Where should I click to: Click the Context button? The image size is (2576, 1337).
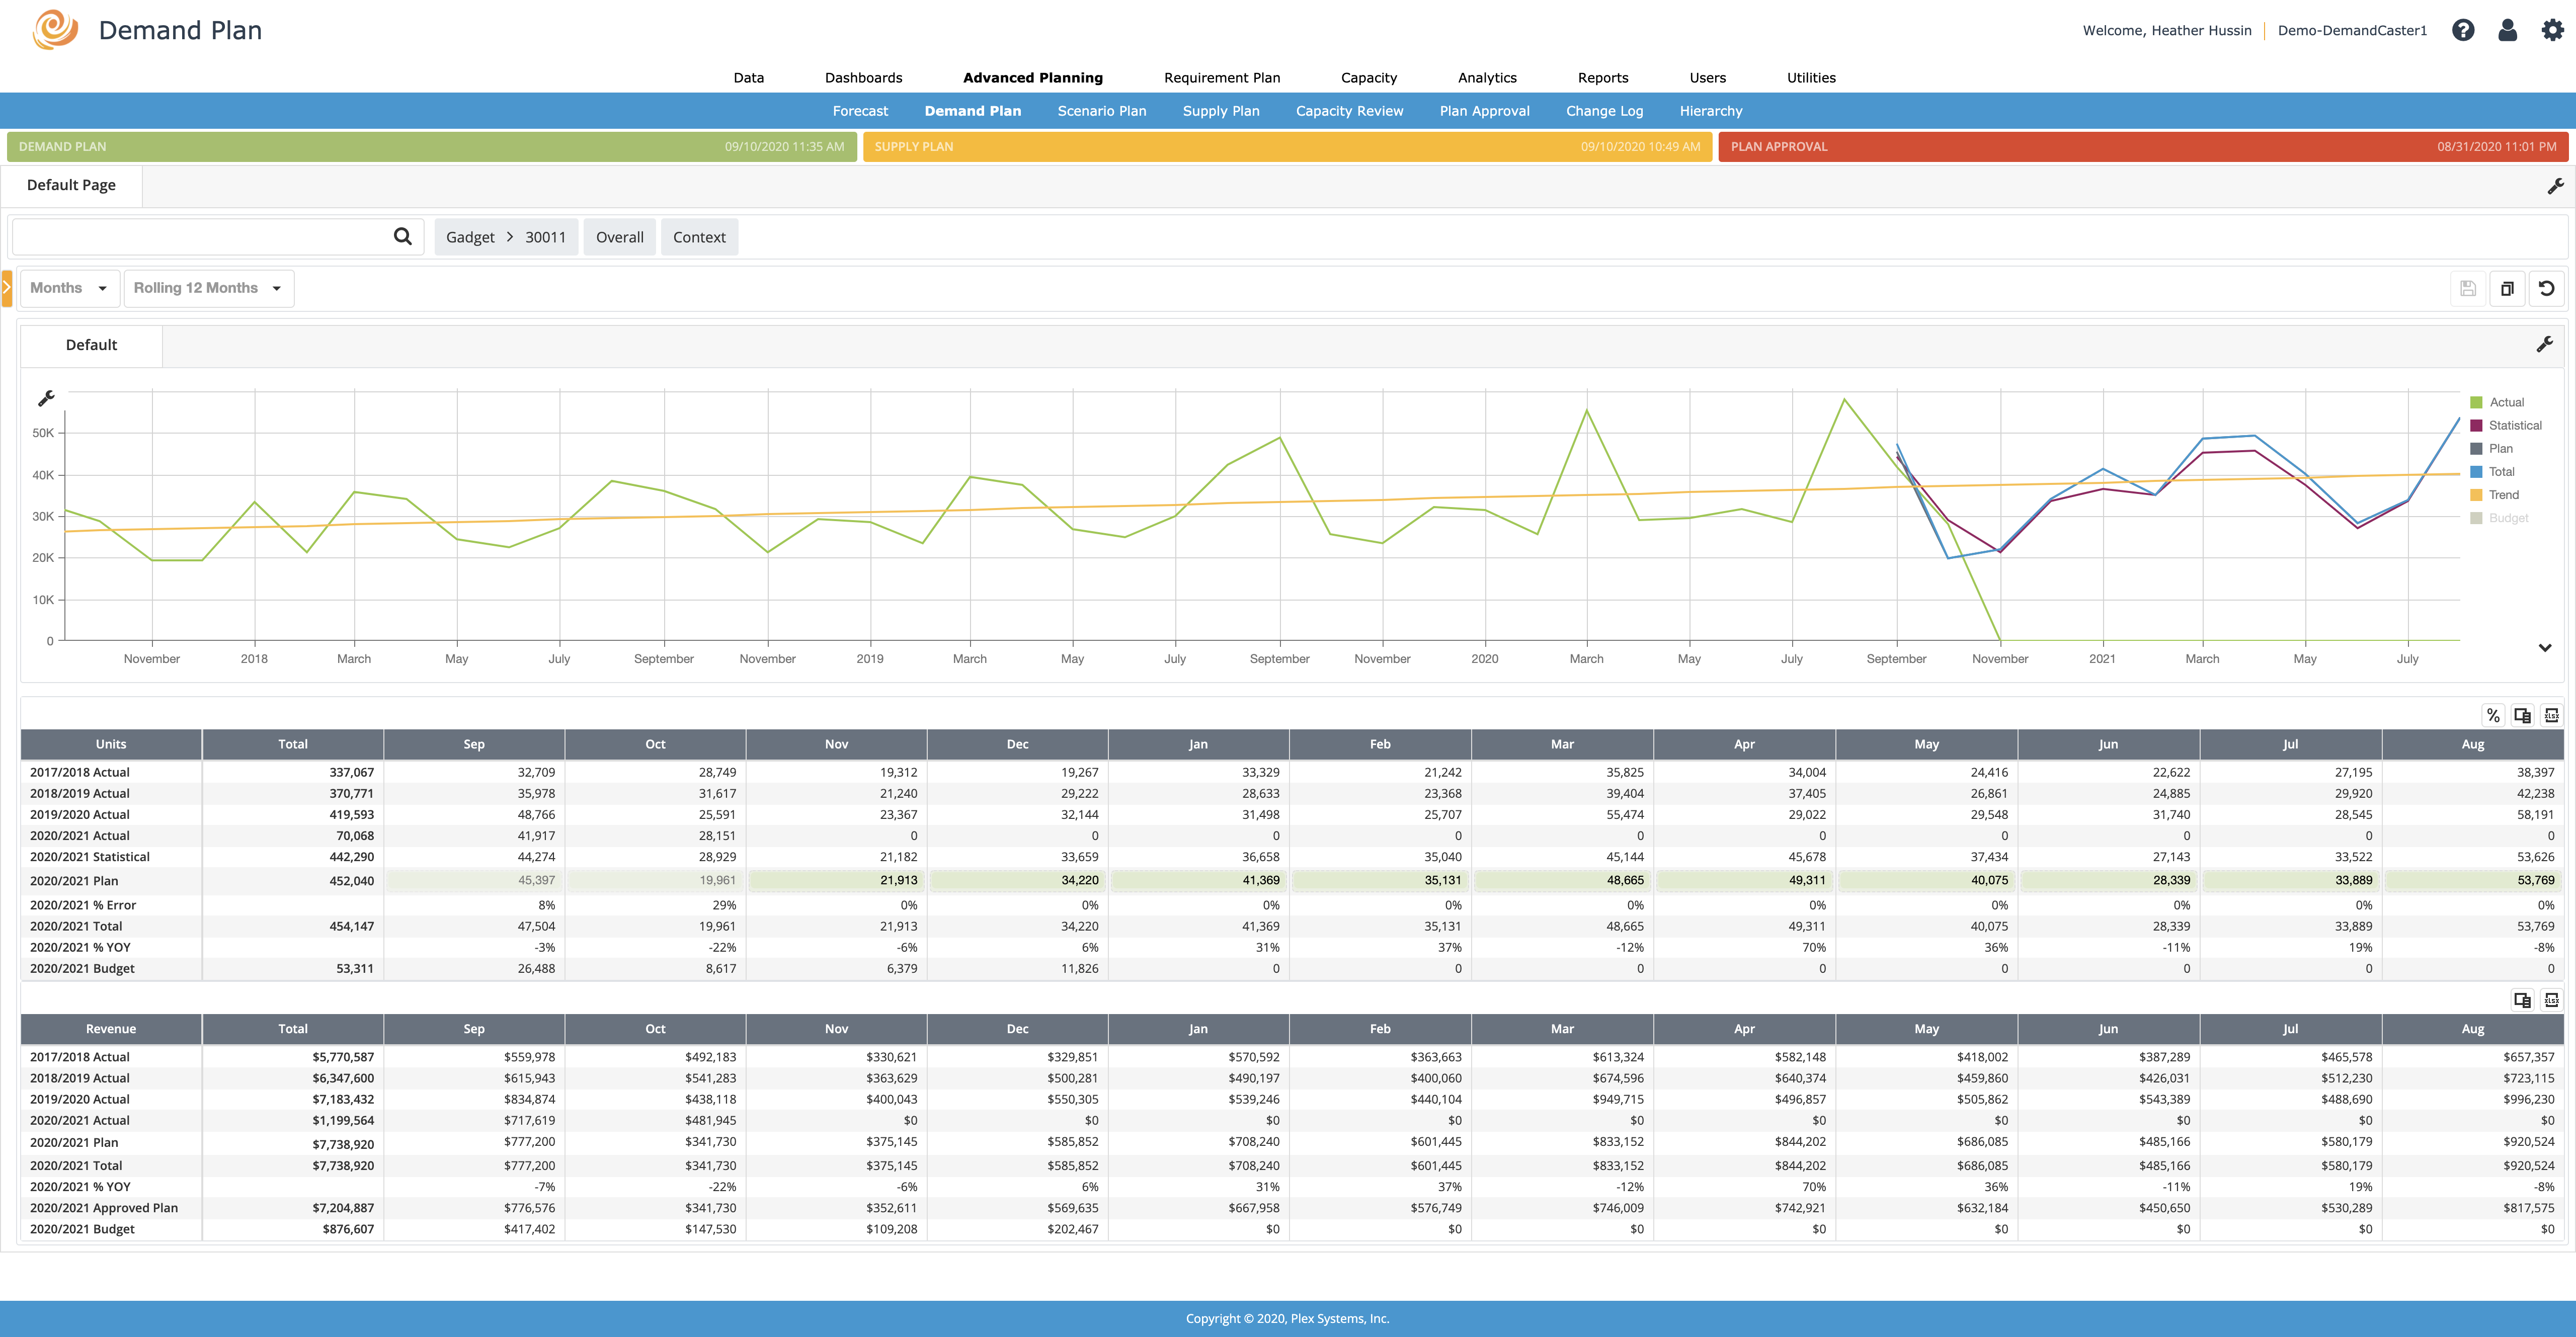click(698, 237)
